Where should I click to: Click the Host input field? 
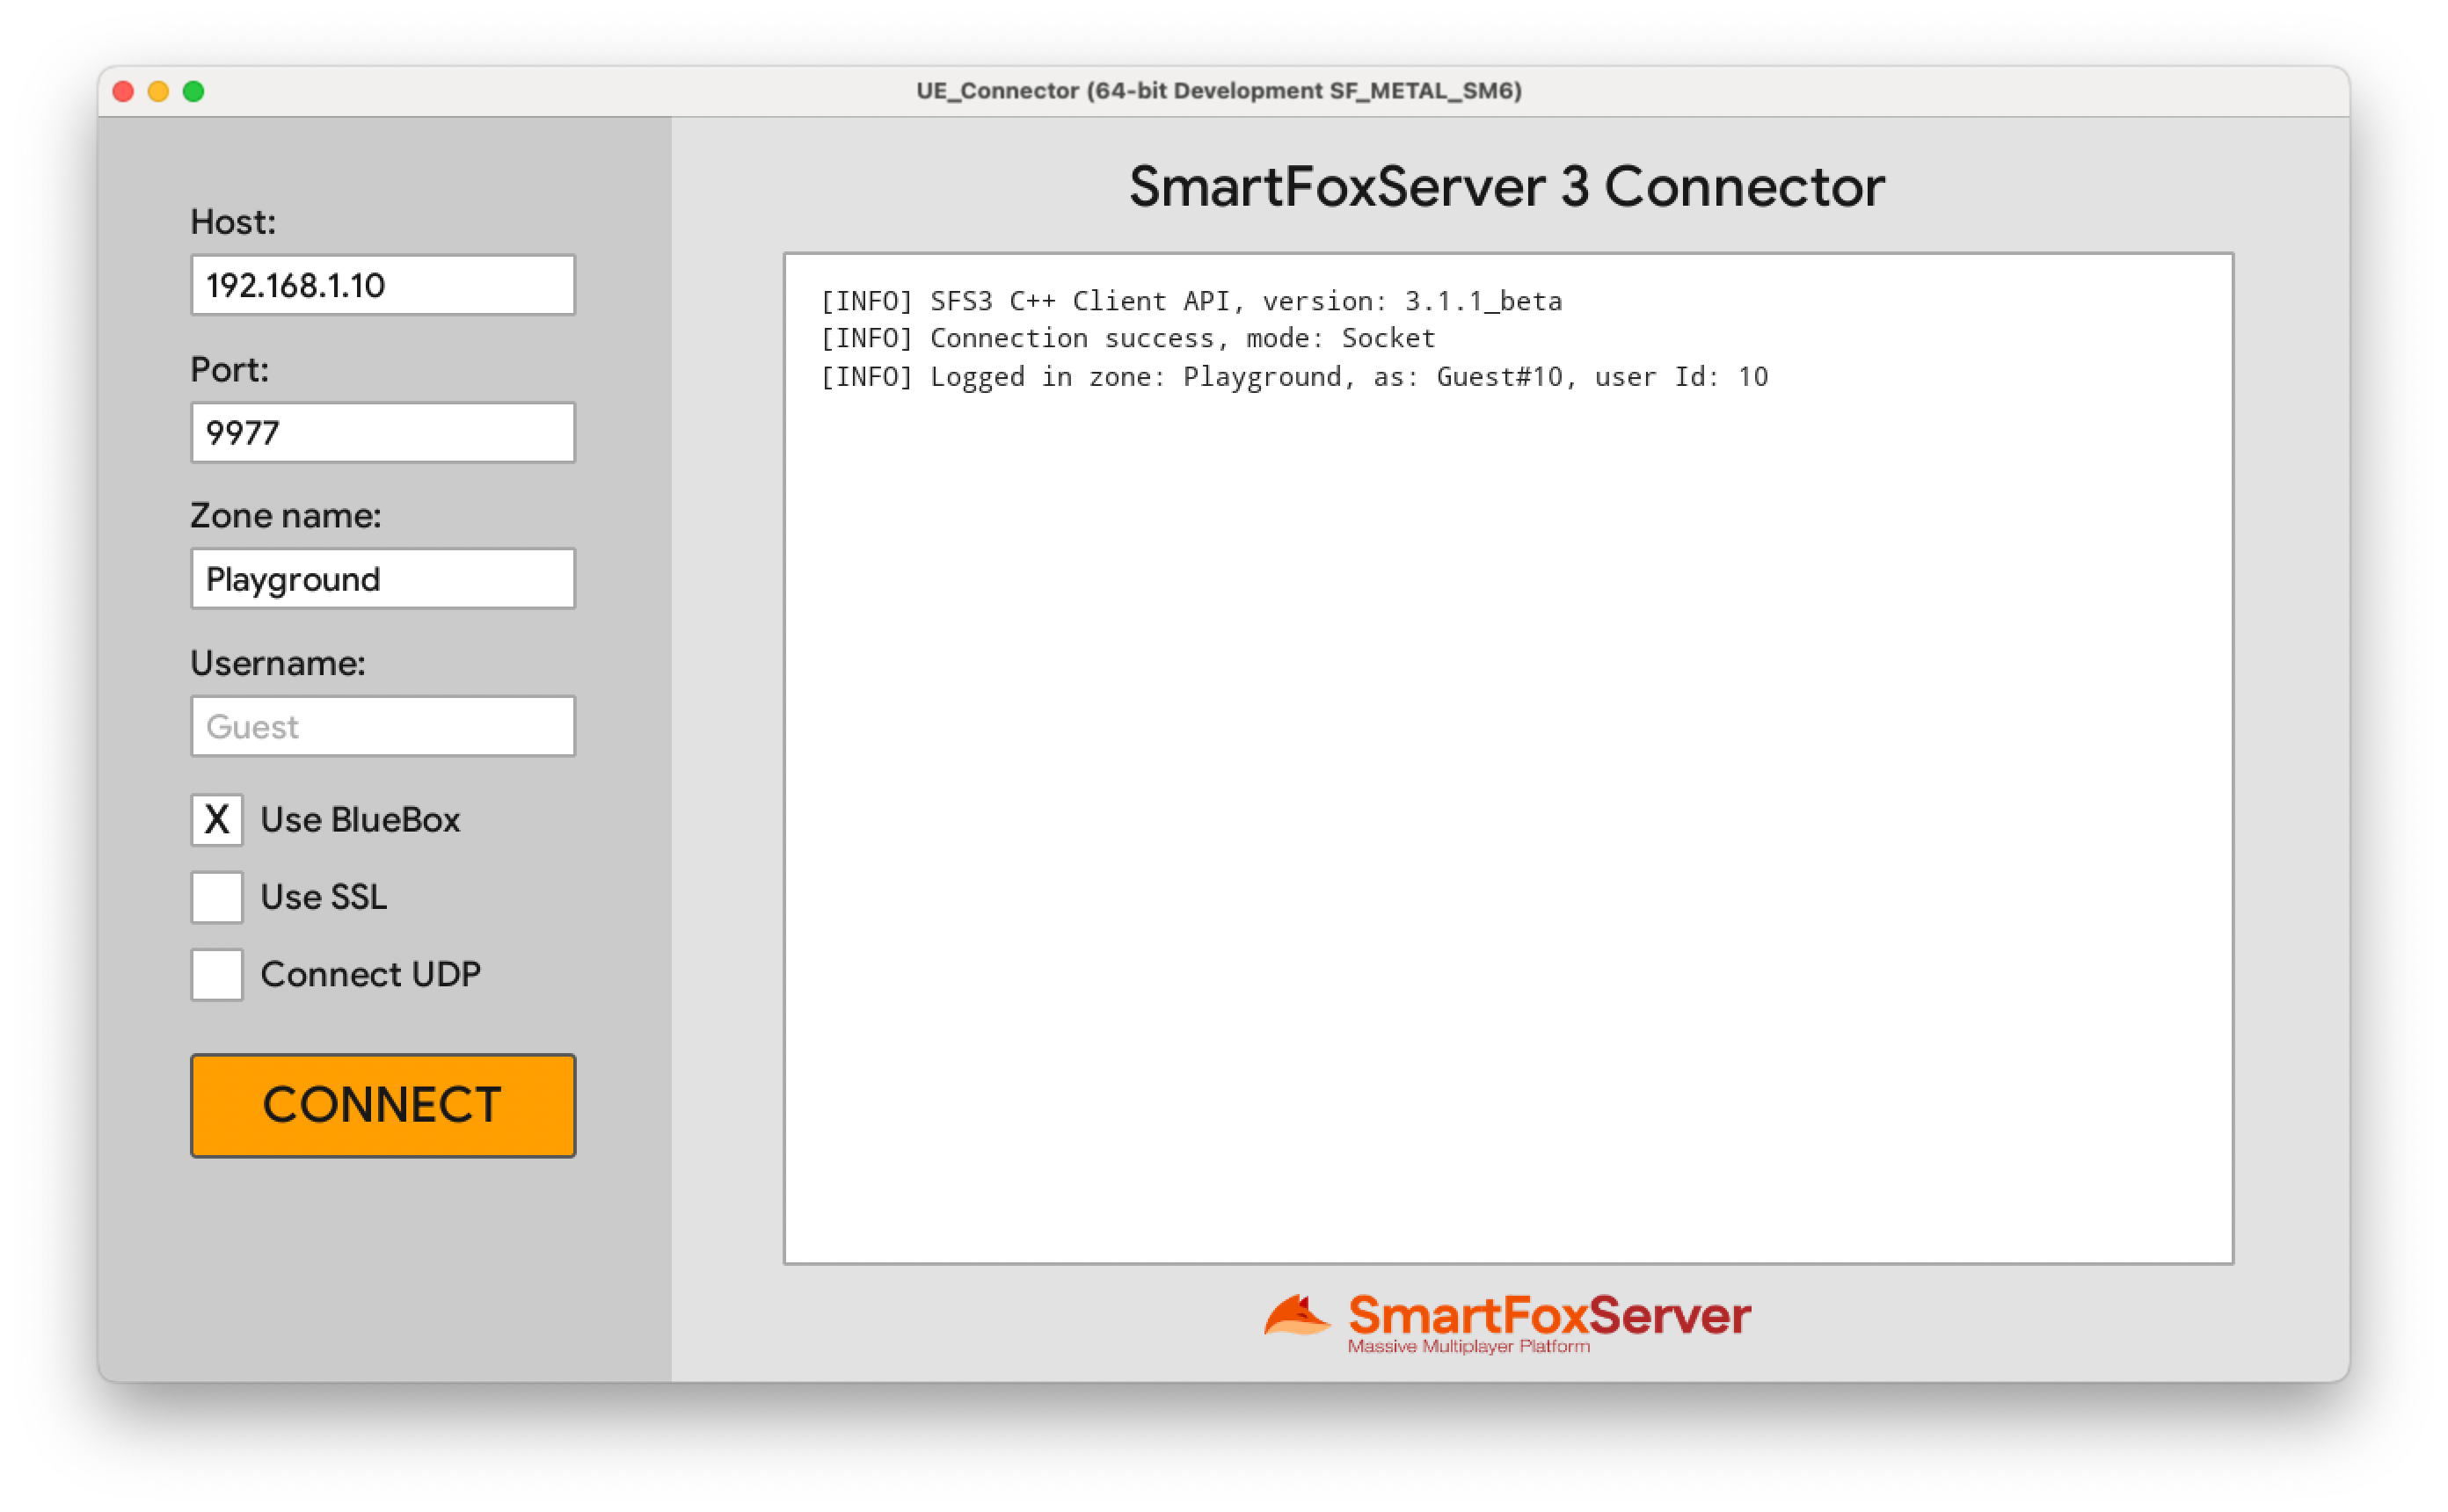coord(383,285)
